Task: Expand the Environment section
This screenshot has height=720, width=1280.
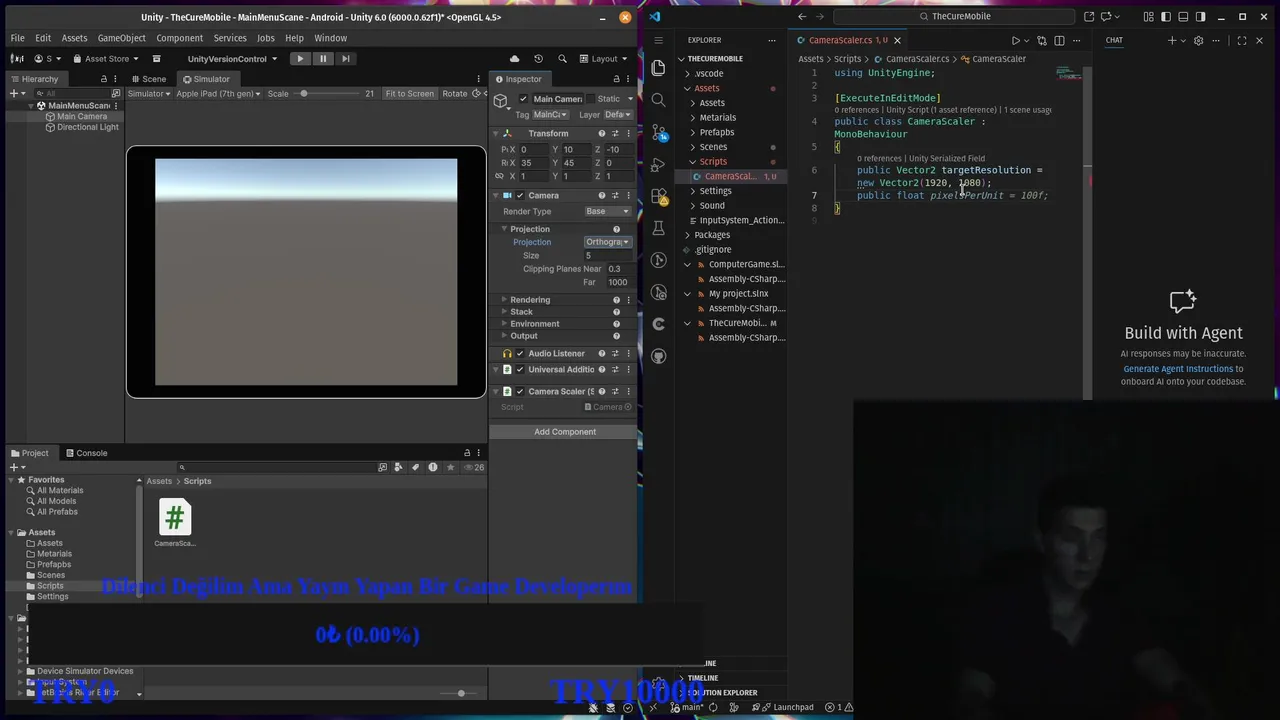Action: (x=503, y=324)
